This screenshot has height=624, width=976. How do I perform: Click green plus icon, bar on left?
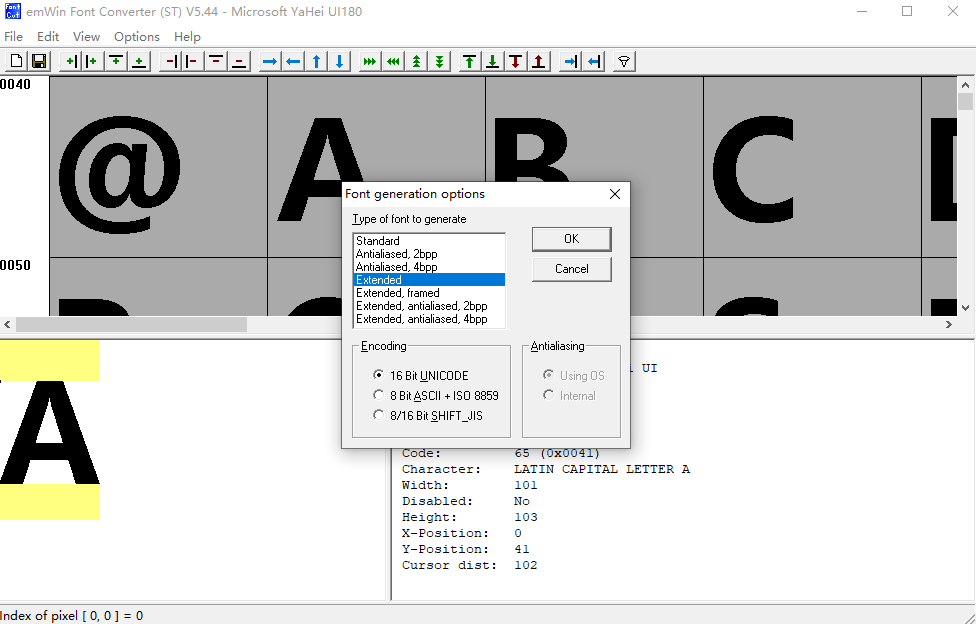click(x=93, y=61)
